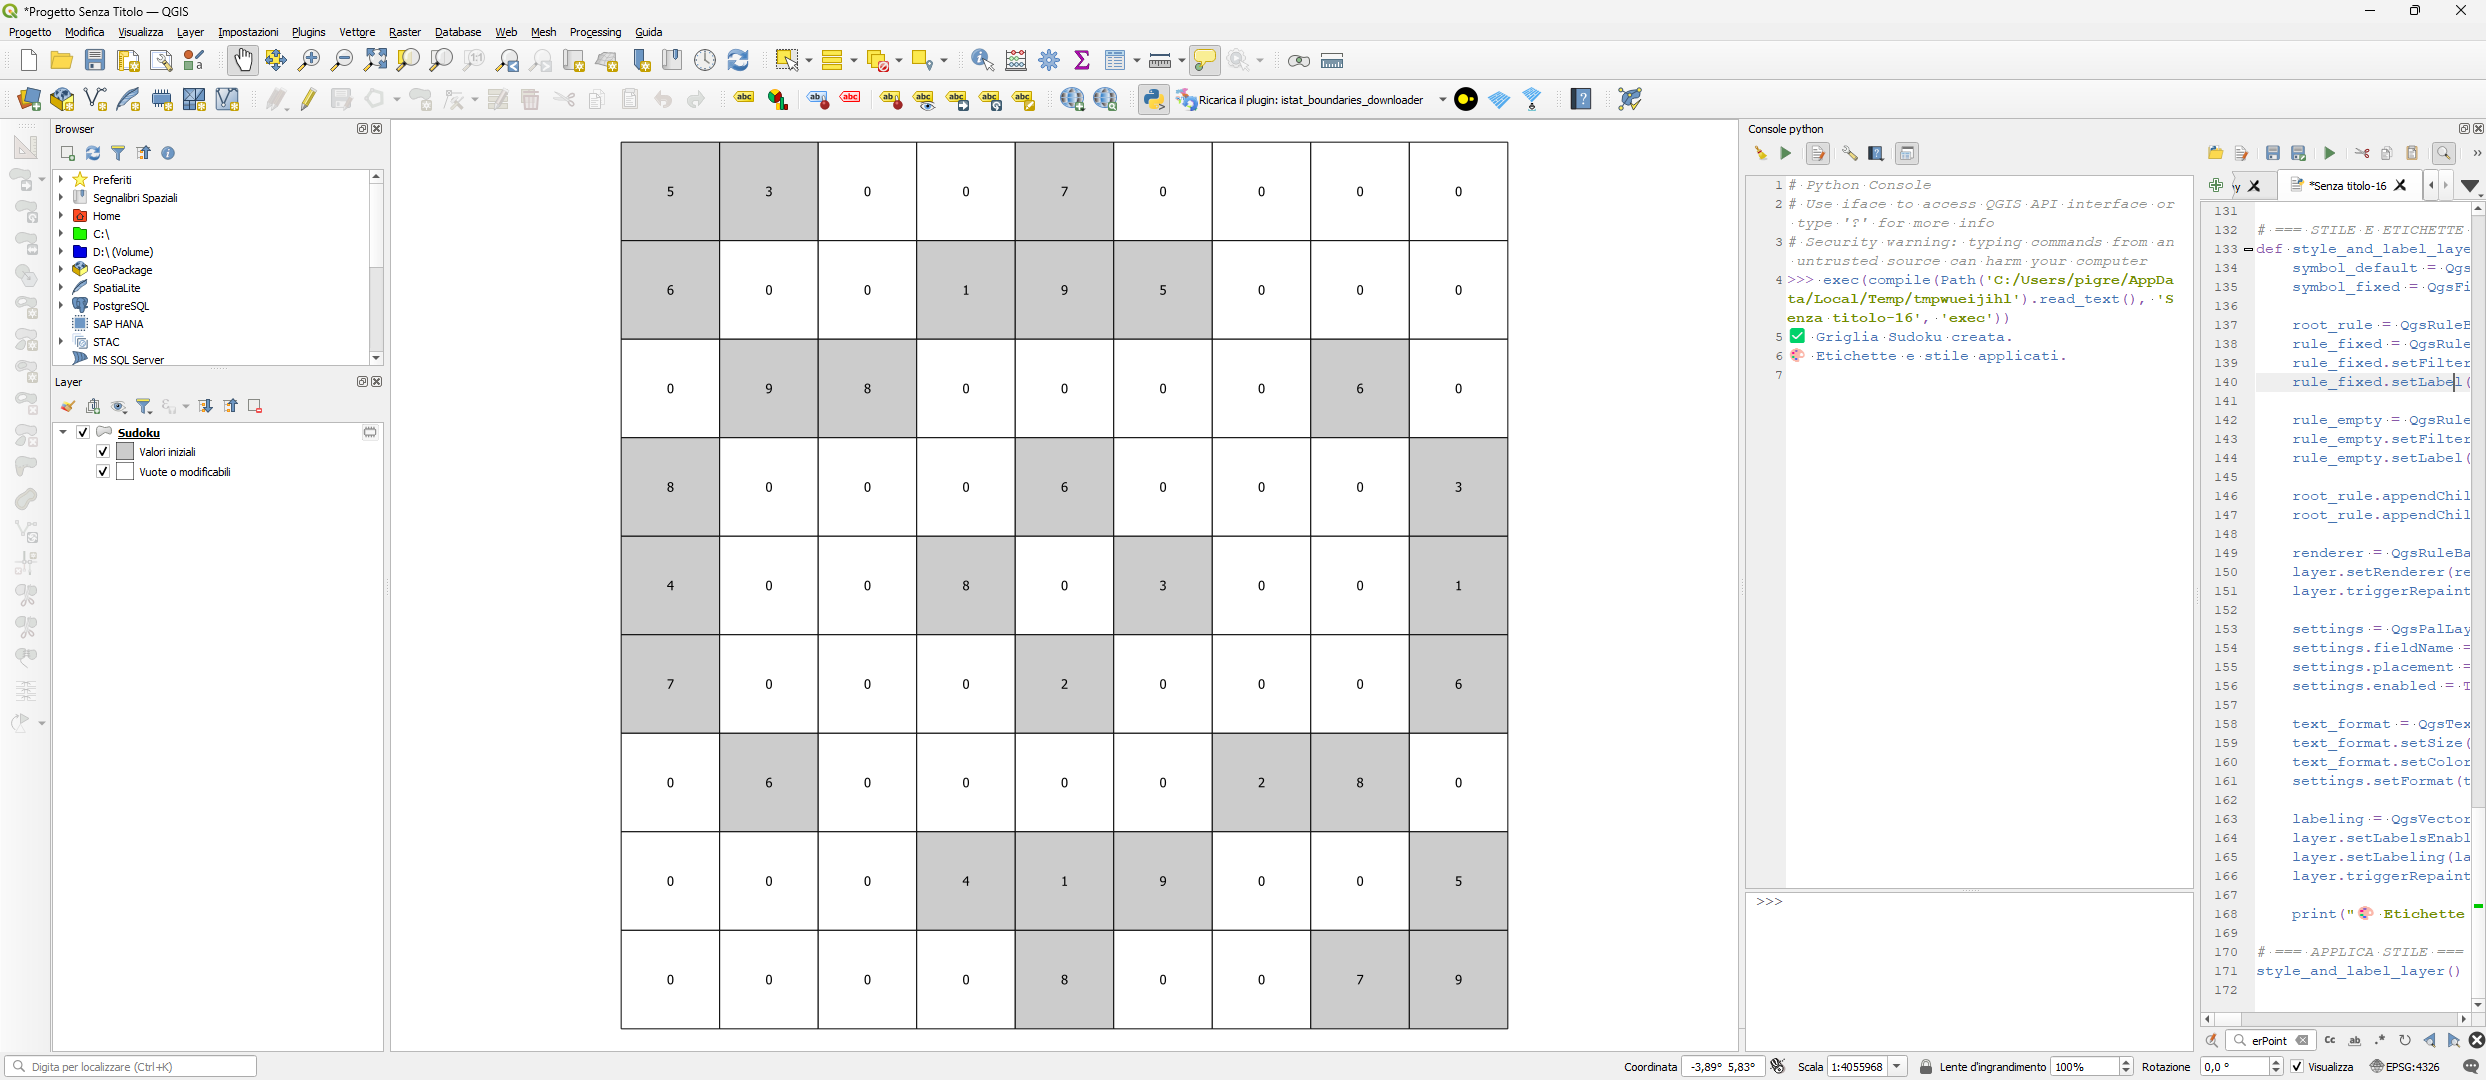Open the help book icon in toolbar
2486x1080 pixels.
click(1581, 99)
